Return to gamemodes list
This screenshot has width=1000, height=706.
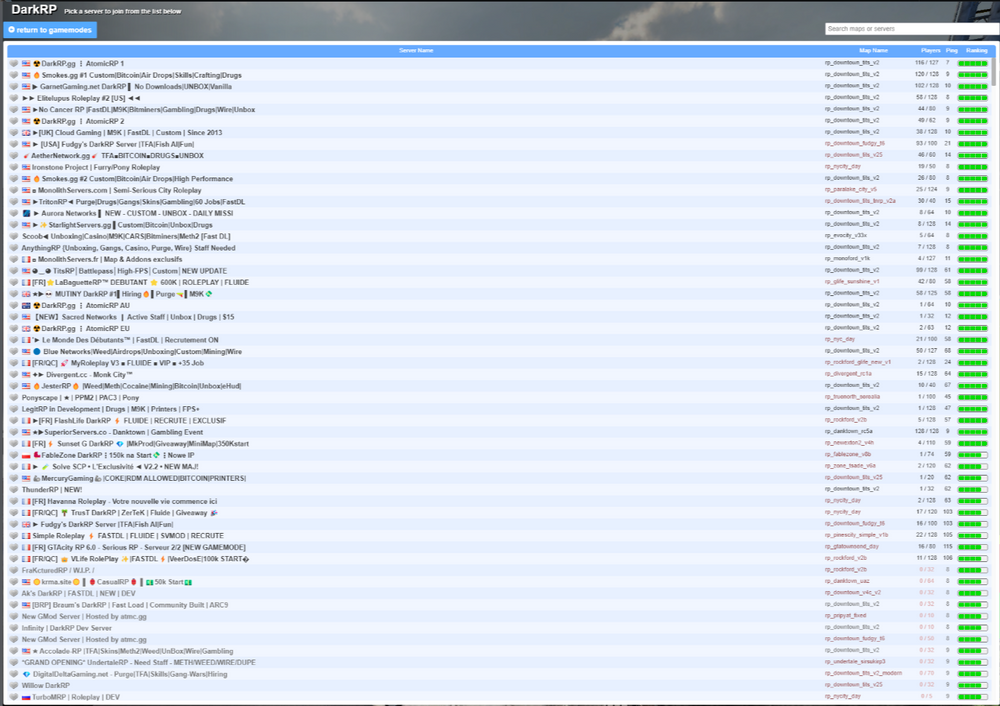pyautogui.click(x=50, y=30)
